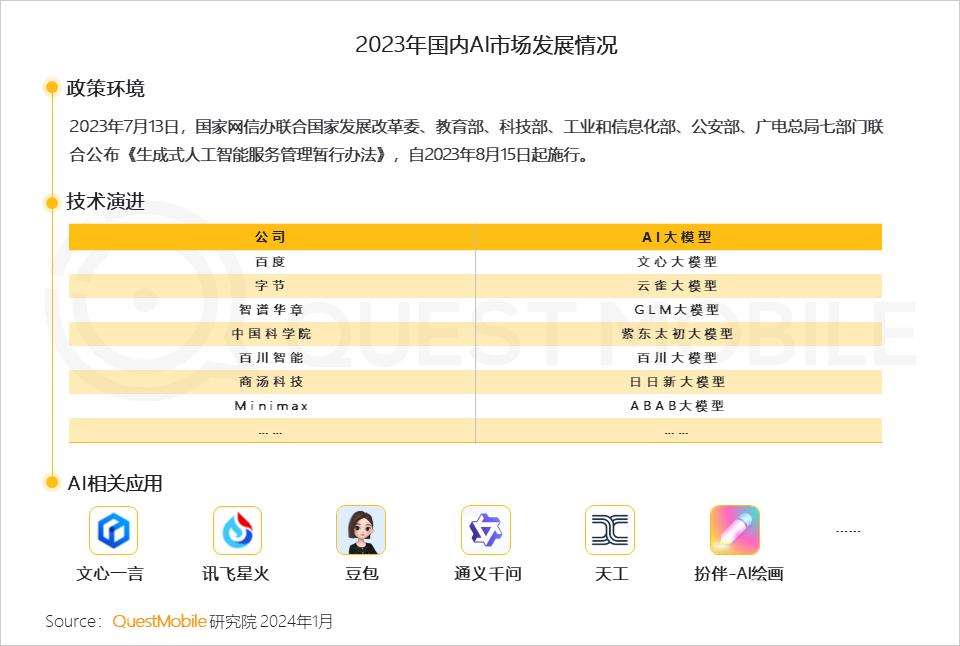Screen dimensions: 960x646
Task: Click the 讯飞星火 label text
Action: click(236, 574)
